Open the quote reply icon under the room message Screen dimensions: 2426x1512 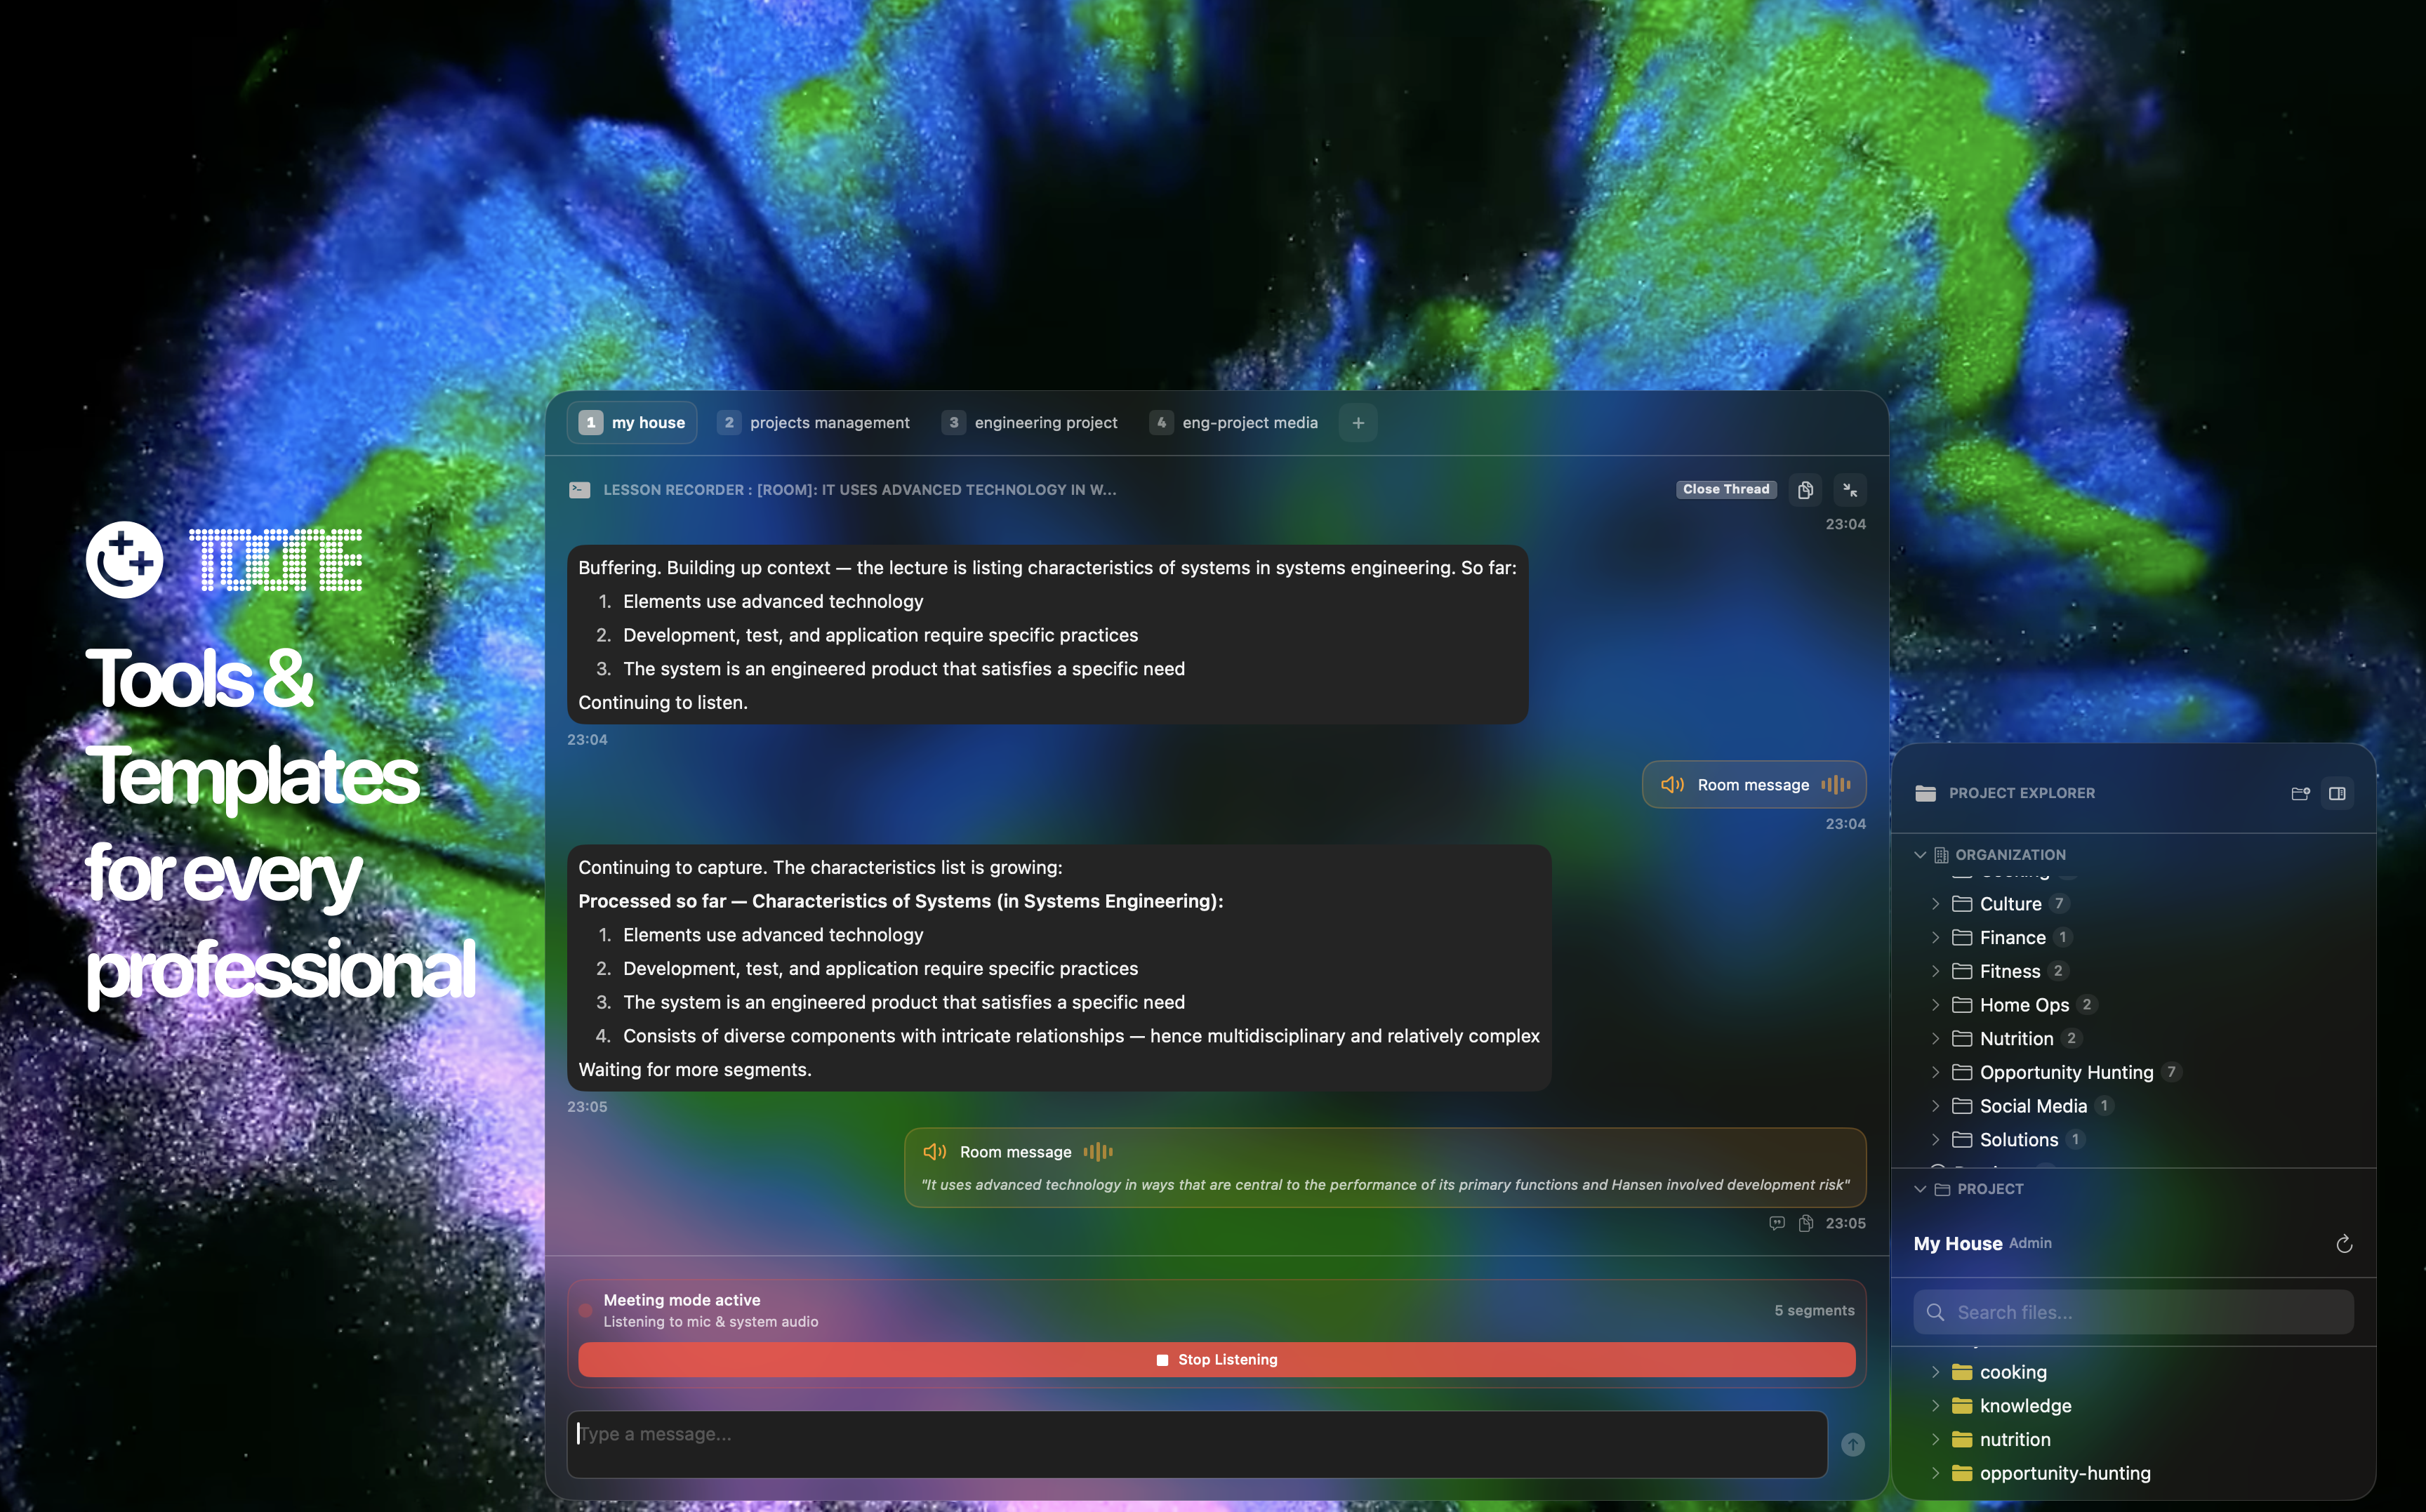tap(1777, 1223)
